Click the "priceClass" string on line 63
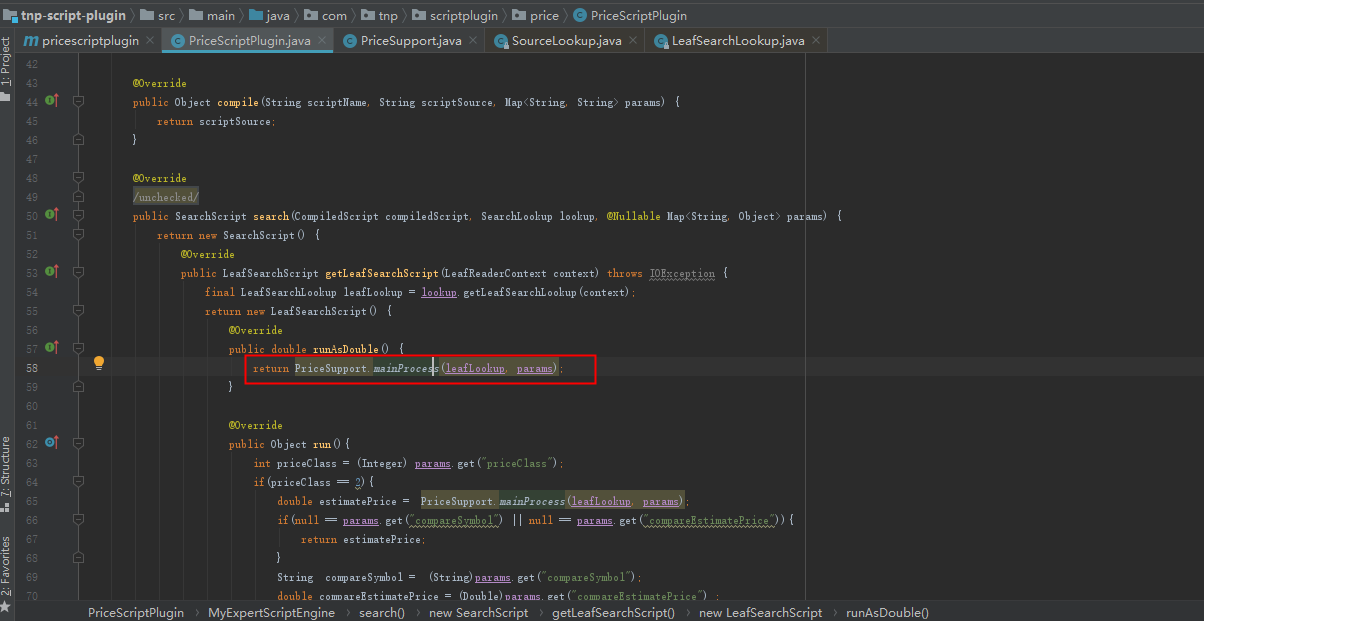Viewport: 1345px width, 621px height. (x=517, y=463)
